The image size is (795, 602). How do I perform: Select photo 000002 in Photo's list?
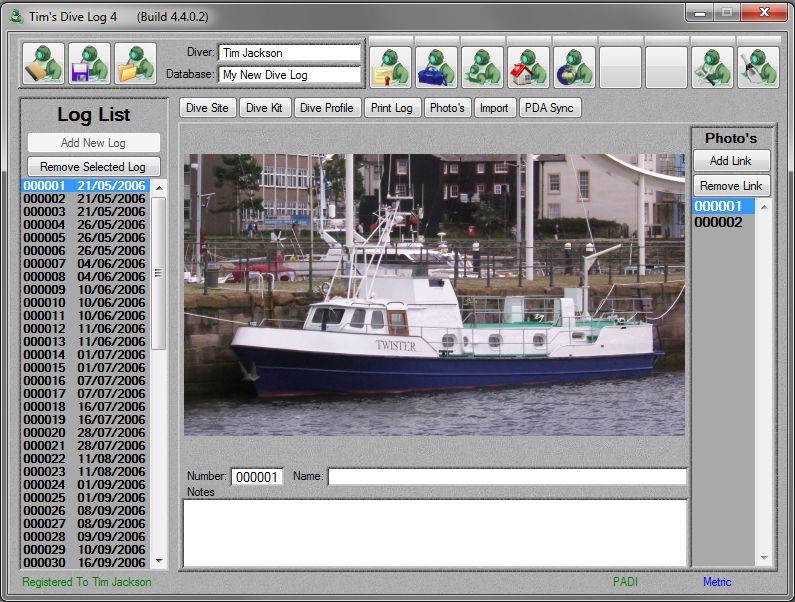(x=719, y=222)
